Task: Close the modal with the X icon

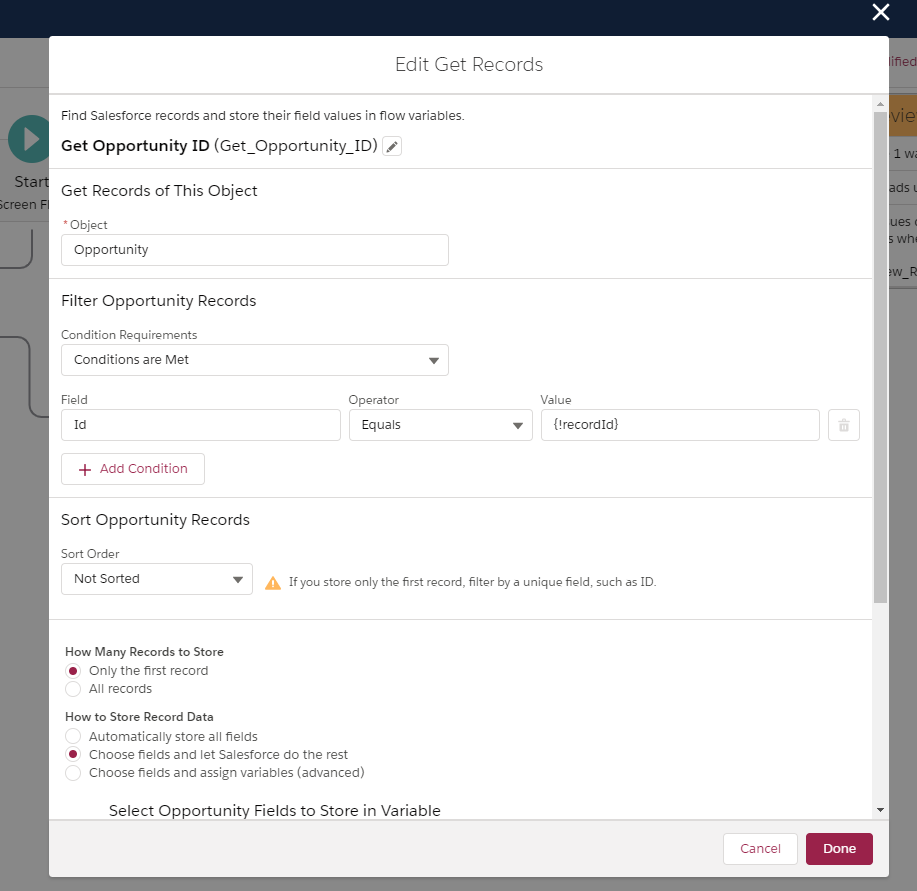Action: tap(880, 12)
